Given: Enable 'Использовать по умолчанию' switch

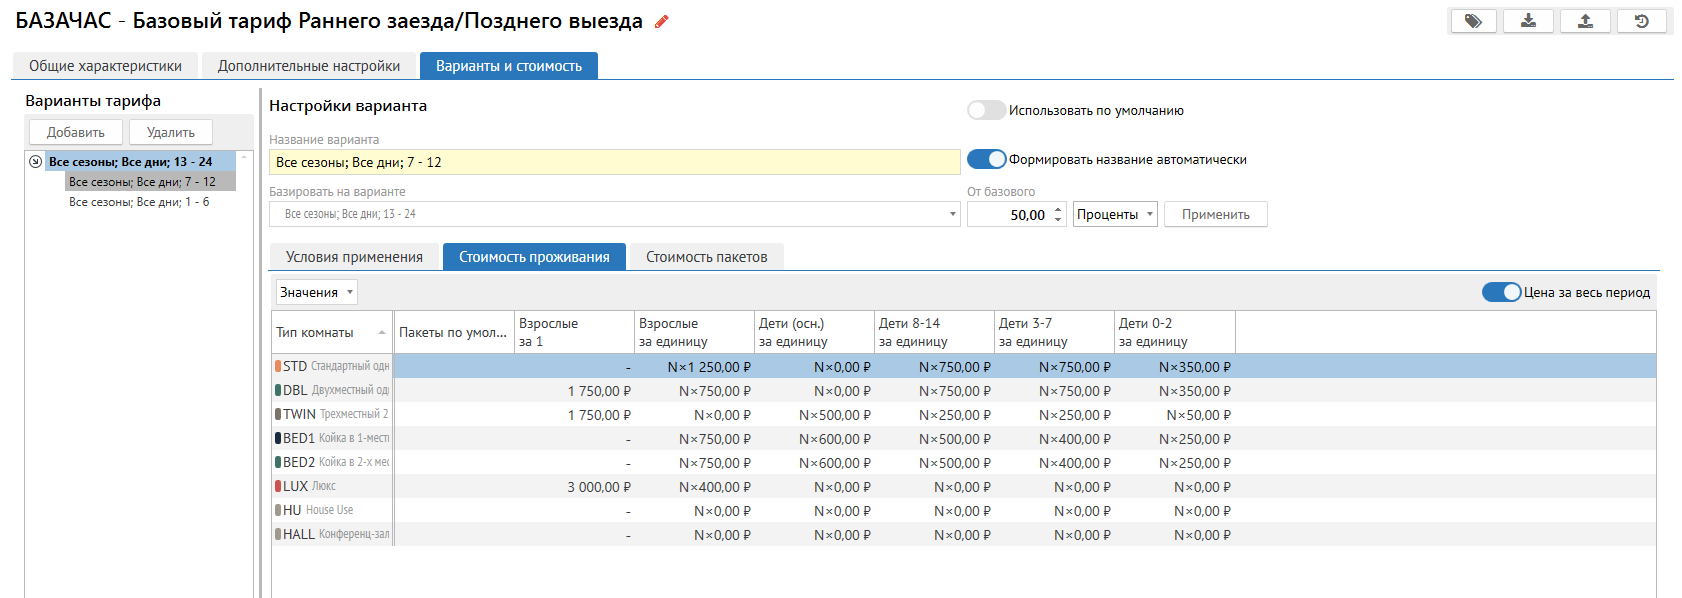Looking at the screenshot, I should tap(985, 111).
